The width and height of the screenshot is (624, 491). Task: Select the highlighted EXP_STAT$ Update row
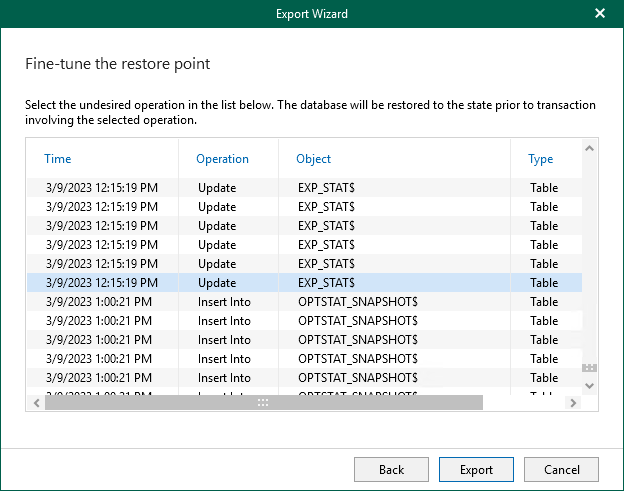tap(217, 283)
